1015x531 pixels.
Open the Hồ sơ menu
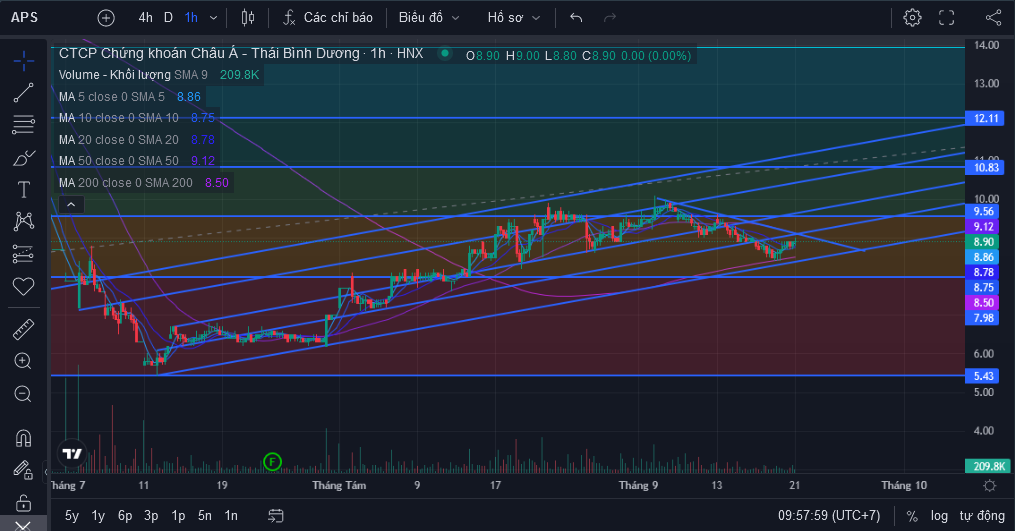[x=513, y=17]
